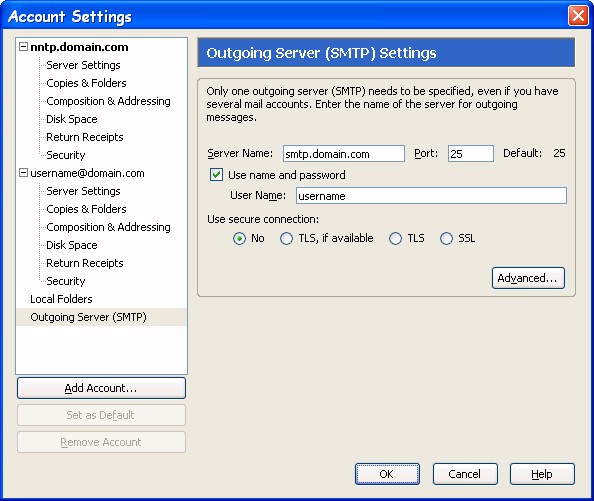Open Disk Space under username@domain.com
Image resolution: width=594 pixels, height=501 pixels.
point(72,245)
